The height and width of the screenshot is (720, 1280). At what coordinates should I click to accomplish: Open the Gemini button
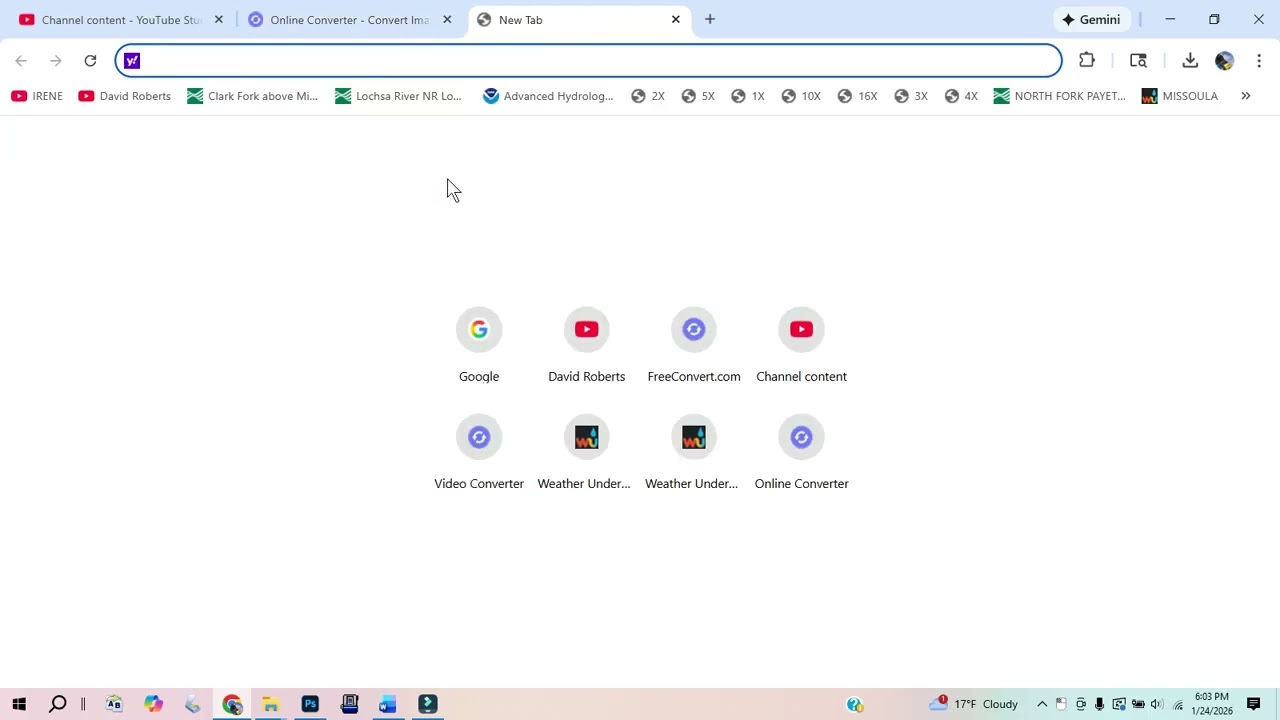click(x=1091, y=19)
